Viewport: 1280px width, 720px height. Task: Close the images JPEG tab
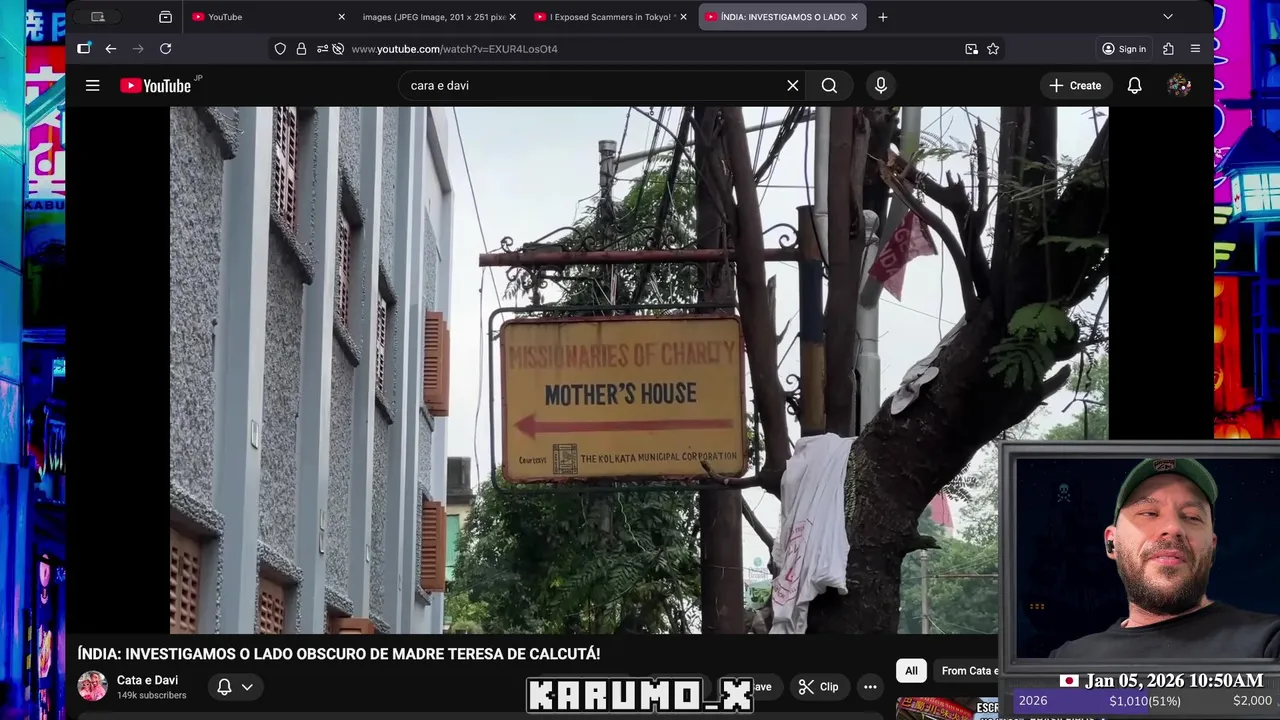click(513, 17)
